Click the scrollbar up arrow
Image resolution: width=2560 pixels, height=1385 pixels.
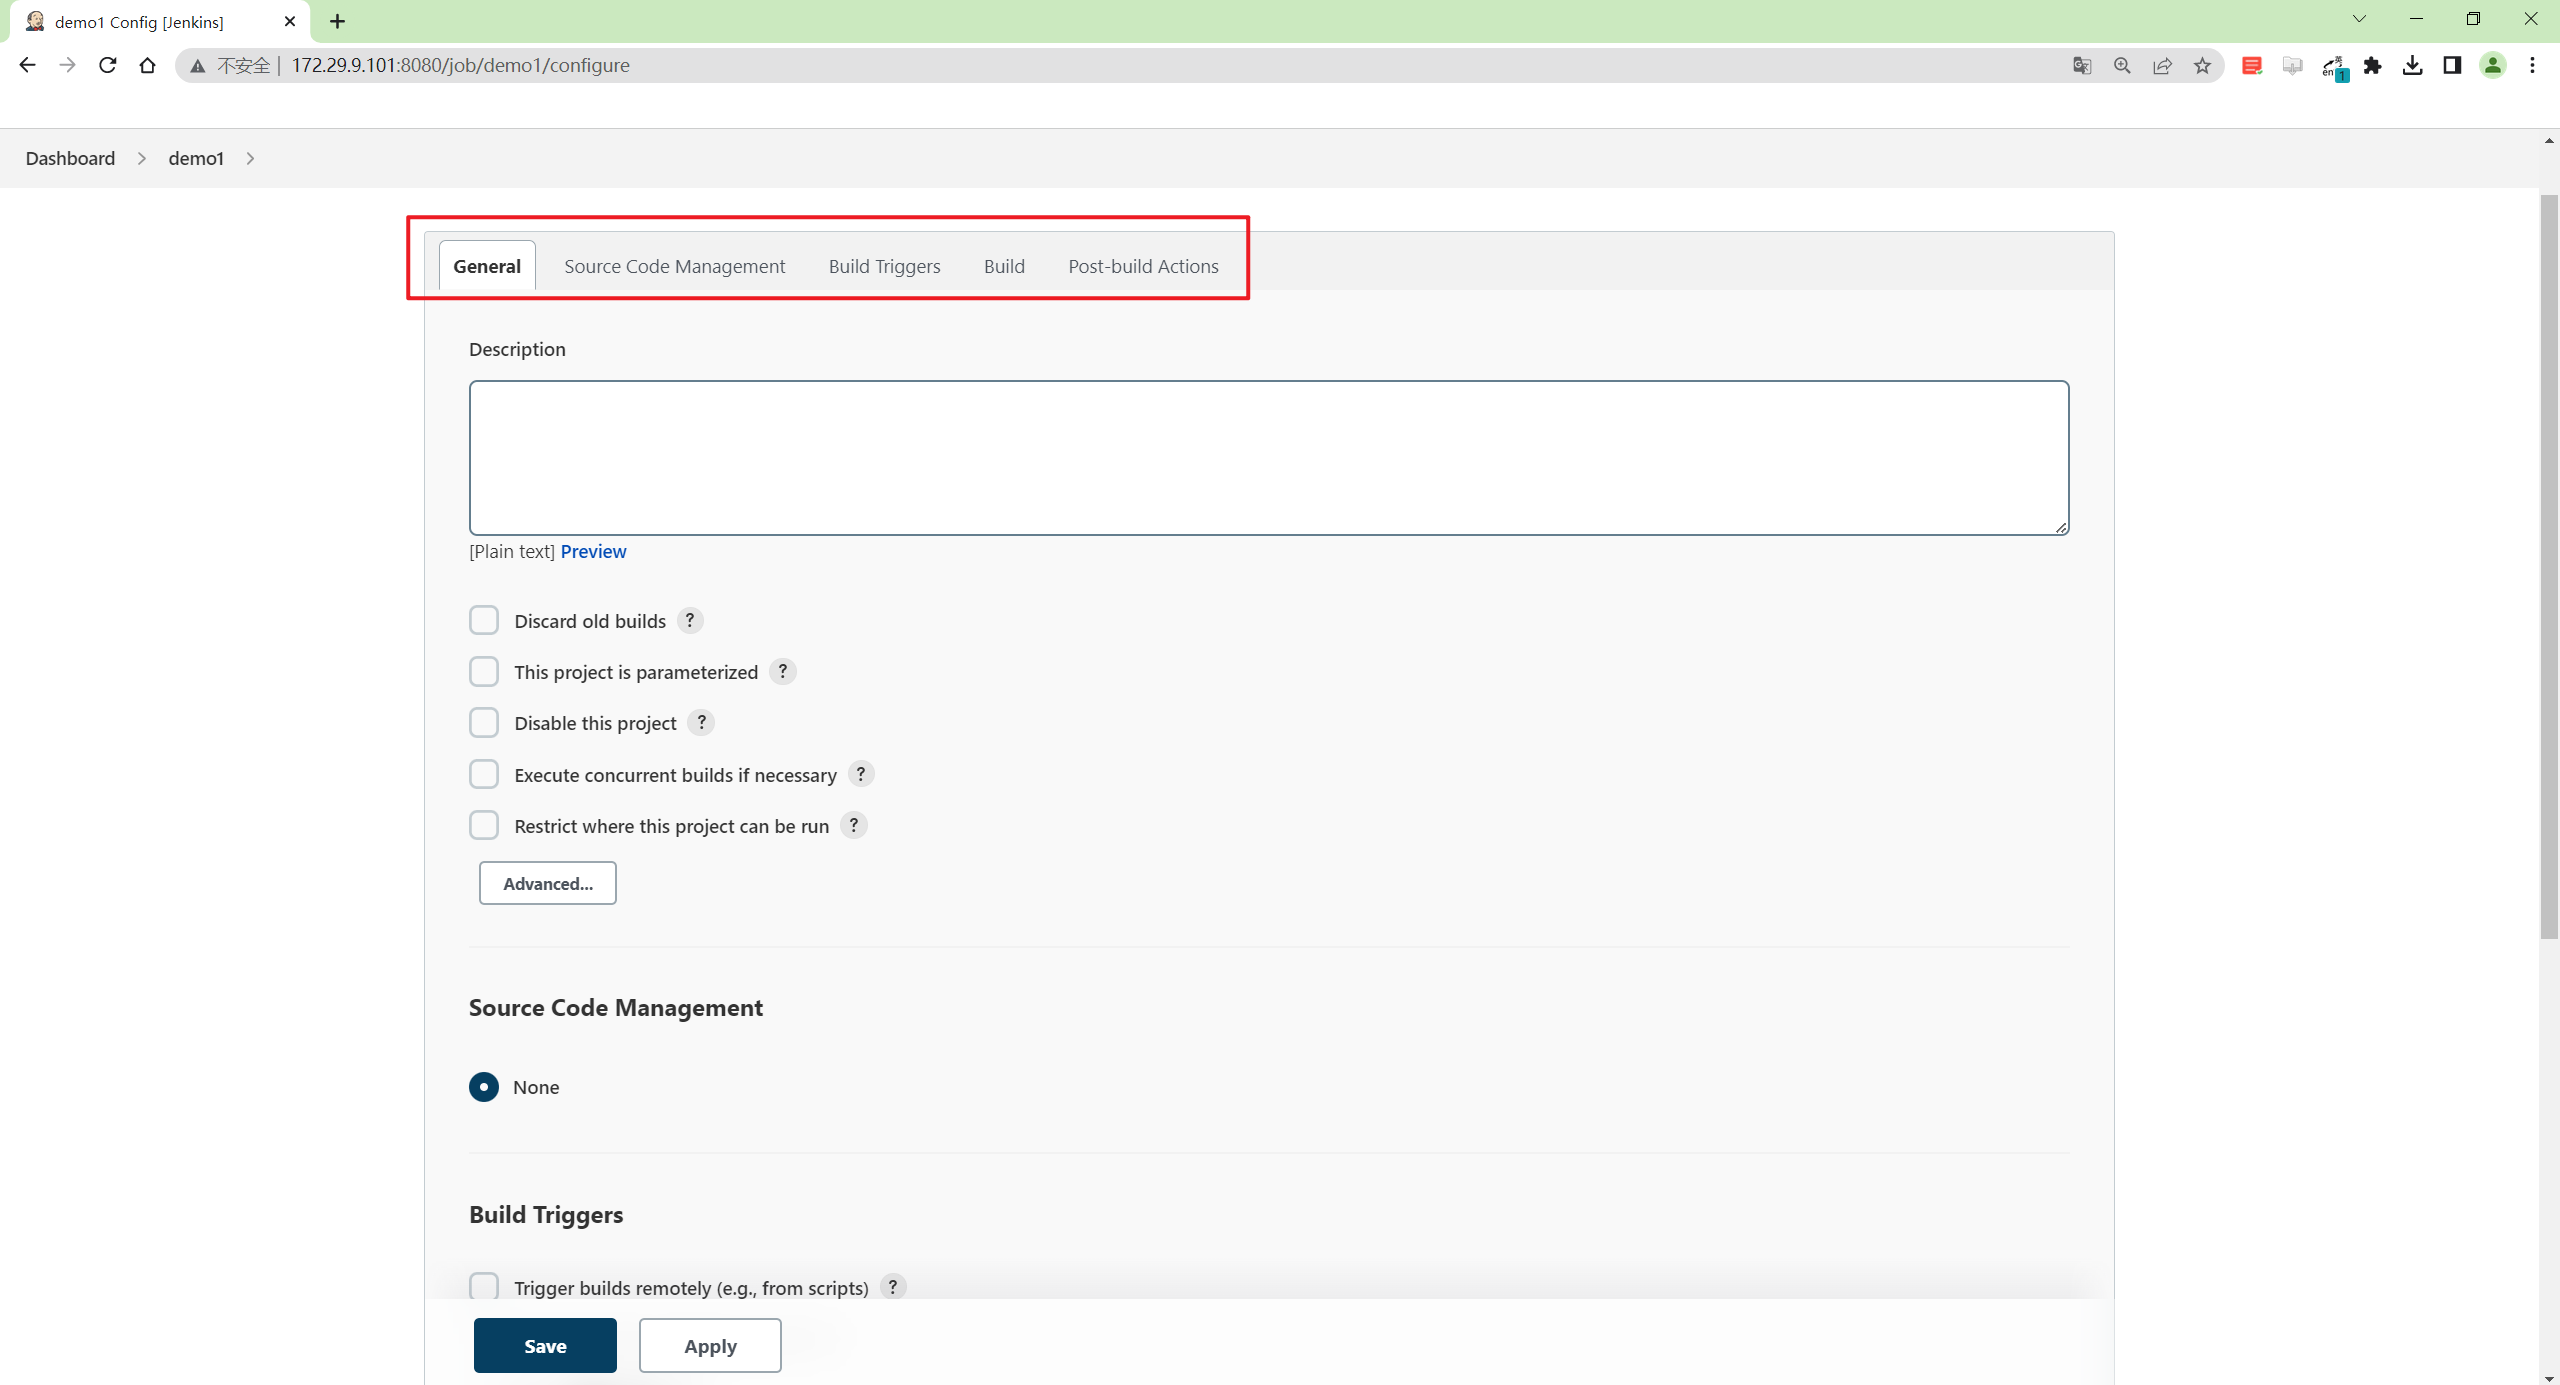pos(2549,141)
